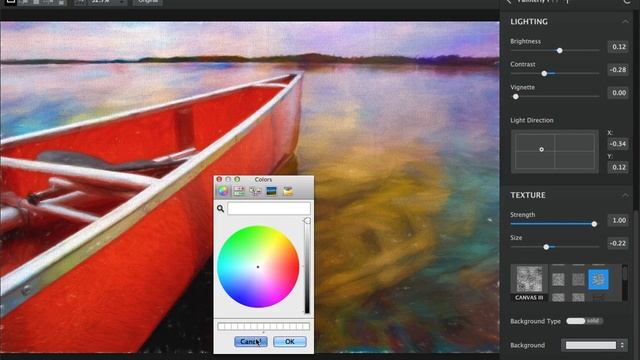Click the Strength value field 1.00

point(618,220)
